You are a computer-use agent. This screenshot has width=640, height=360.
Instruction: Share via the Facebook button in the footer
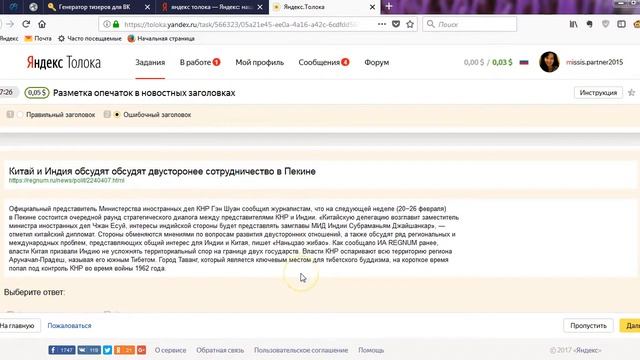[x=62, y=350]
